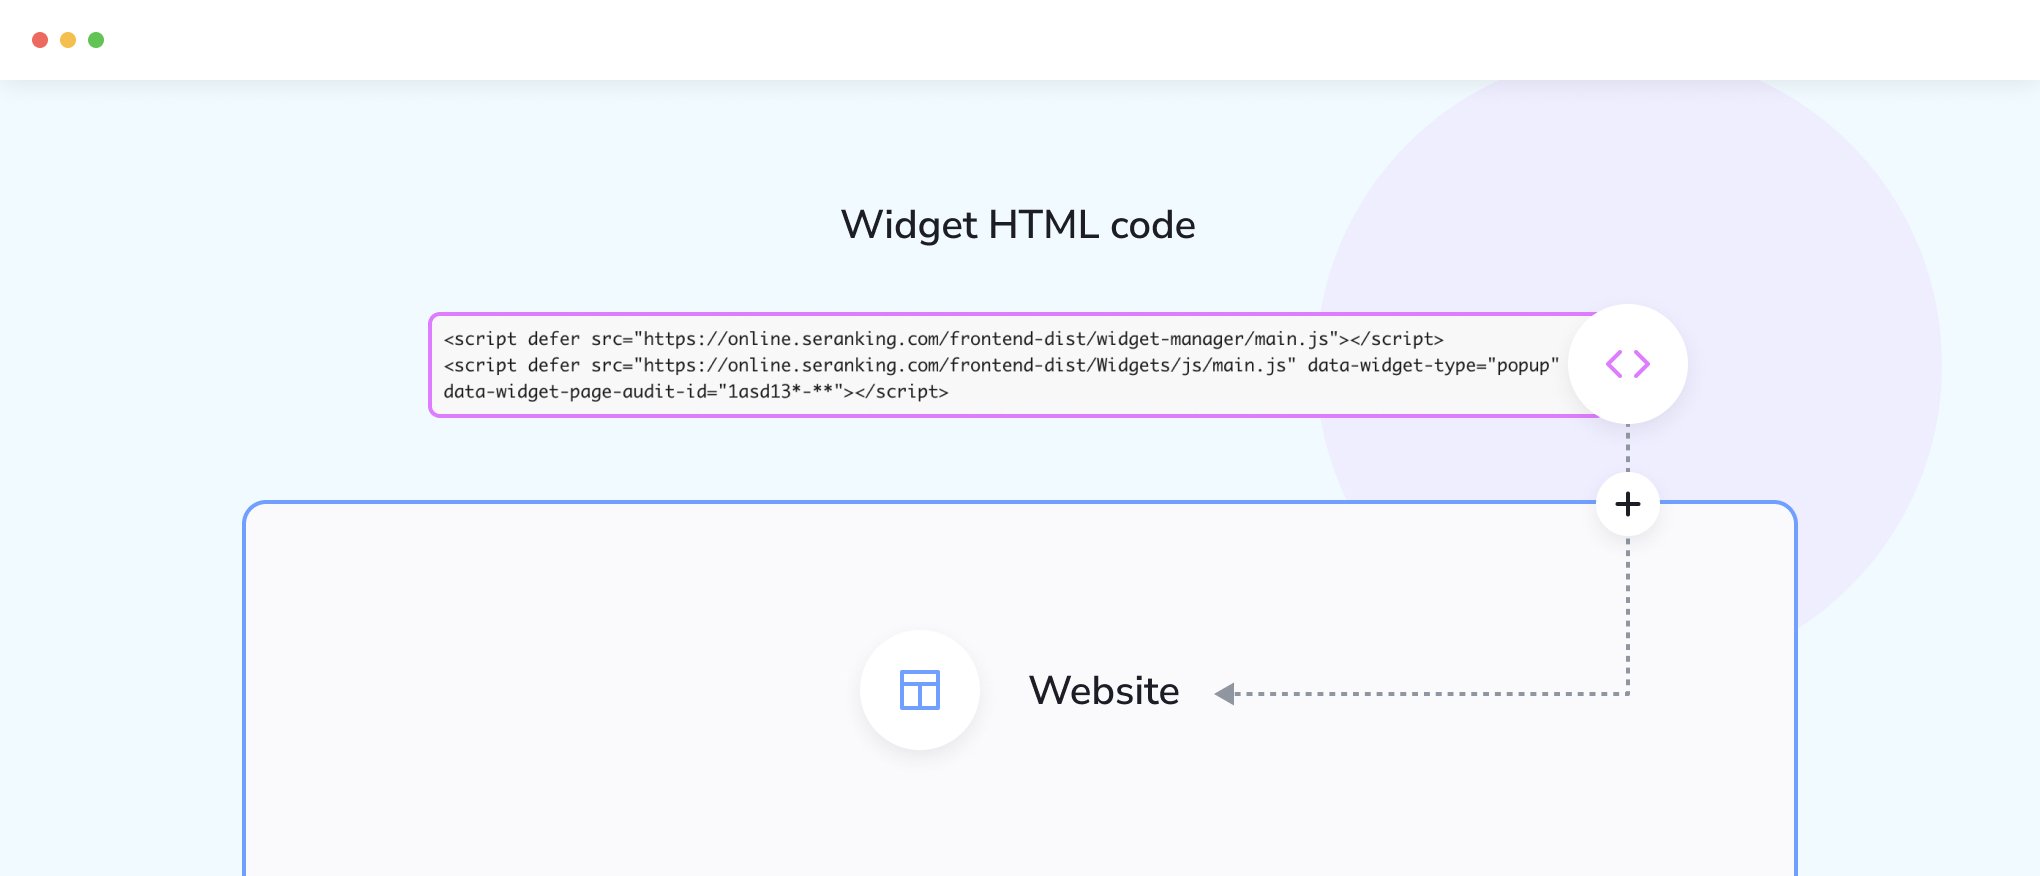Click the white window title bar
Screen dimensions: 2040x876
(1020, 40)
